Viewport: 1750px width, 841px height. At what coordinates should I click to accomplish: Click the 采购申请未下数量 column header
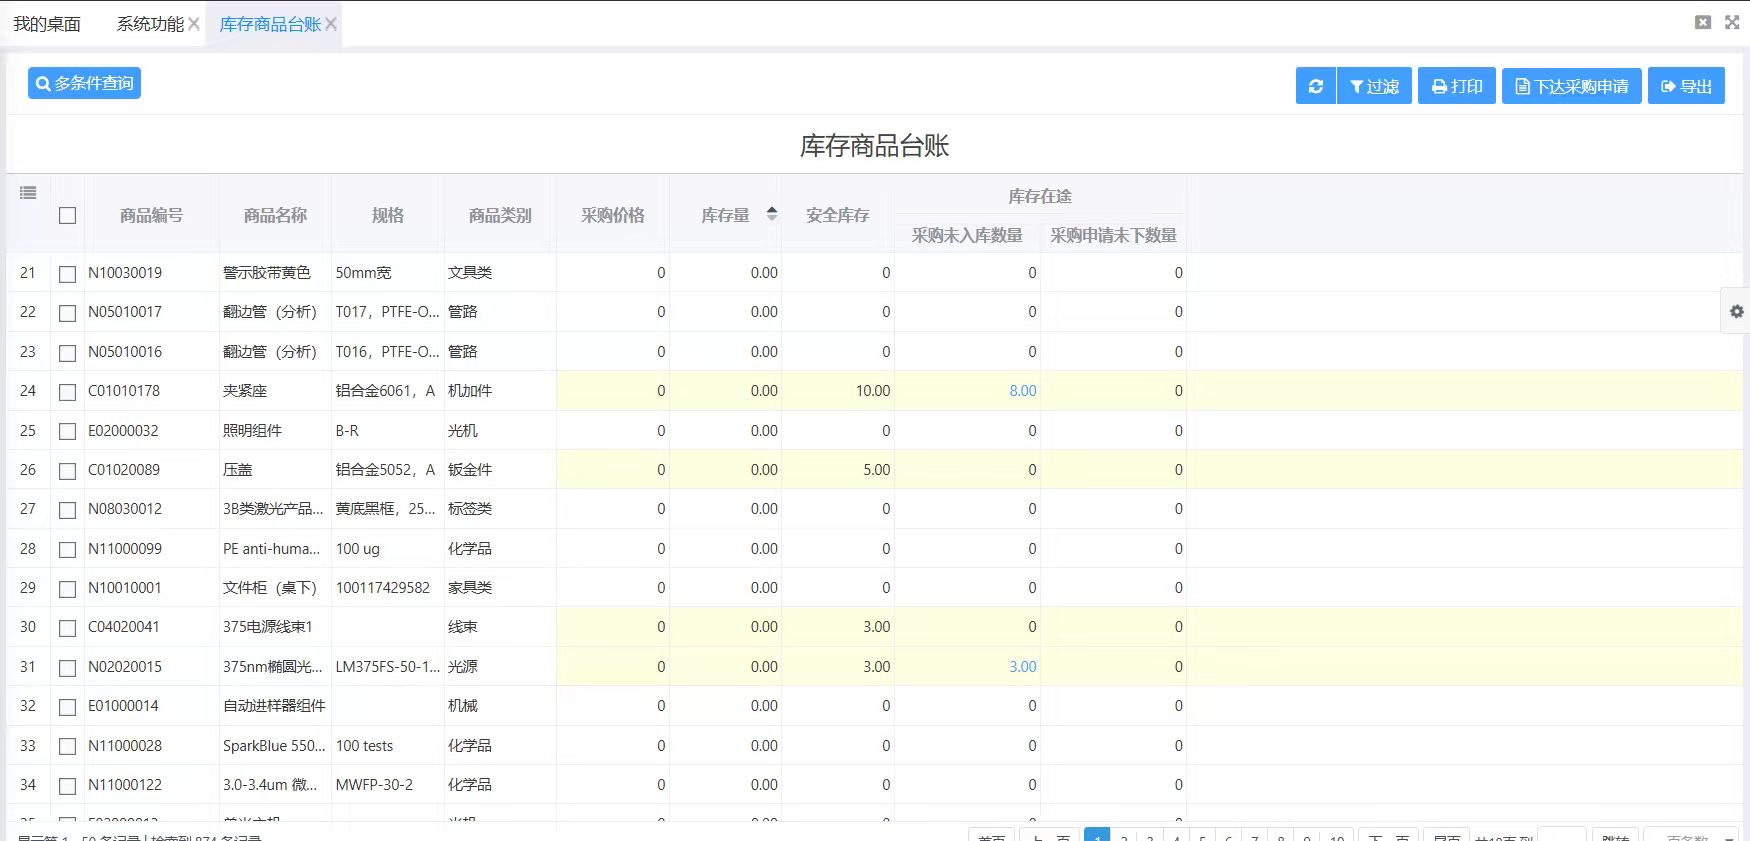point(1113,235)
